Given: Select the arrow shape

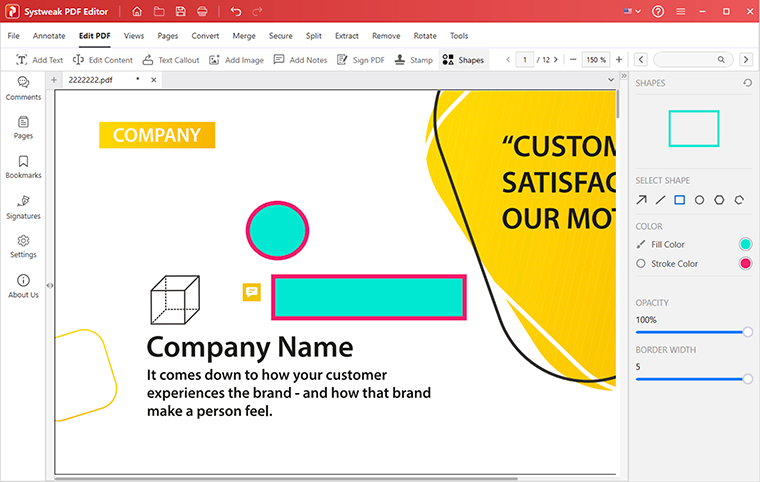Looking at the screenshot, I should (x=641, y=200).
